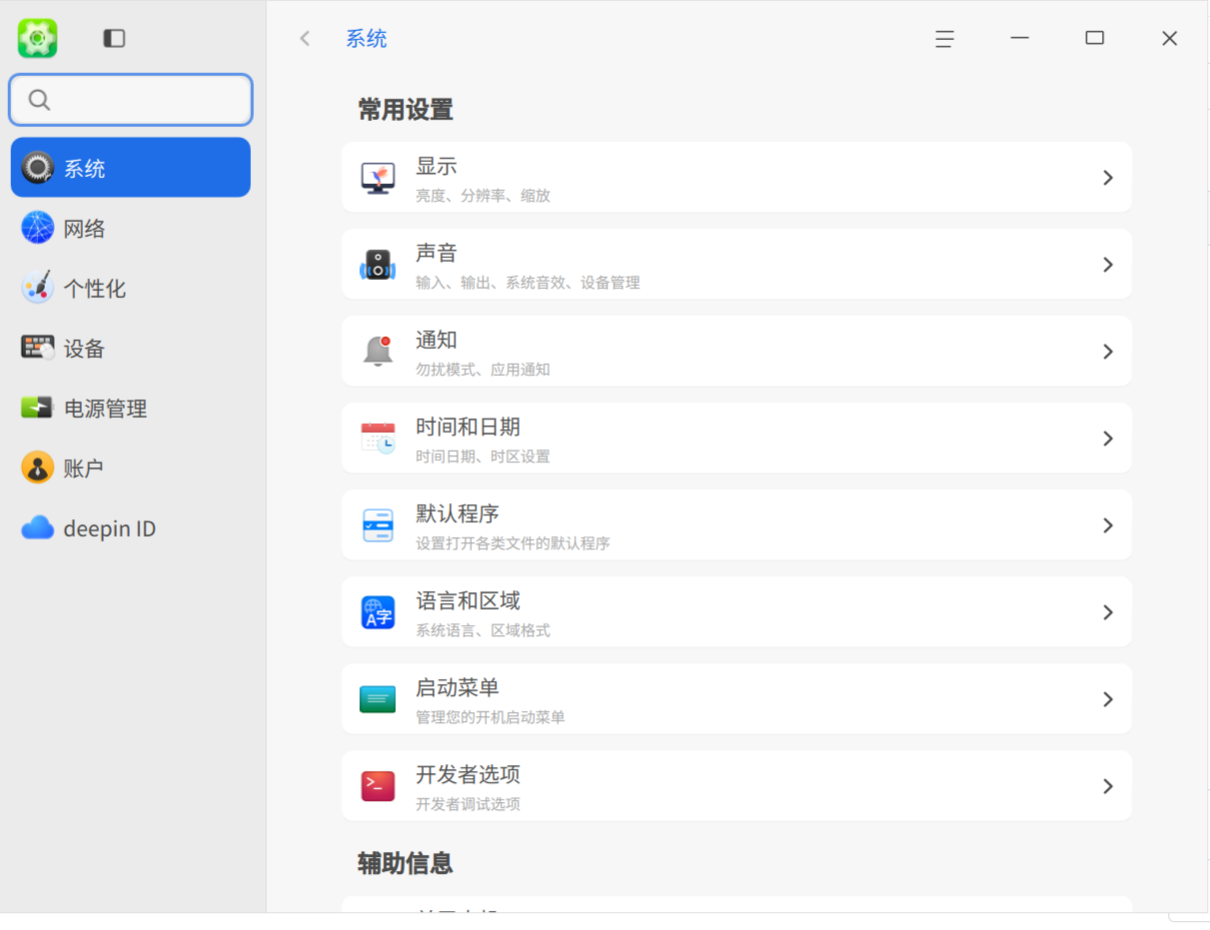The height and width of the screenshot is (930, 1210).
Task: Go back with the left arrow
Action: [x=305, y=38]
